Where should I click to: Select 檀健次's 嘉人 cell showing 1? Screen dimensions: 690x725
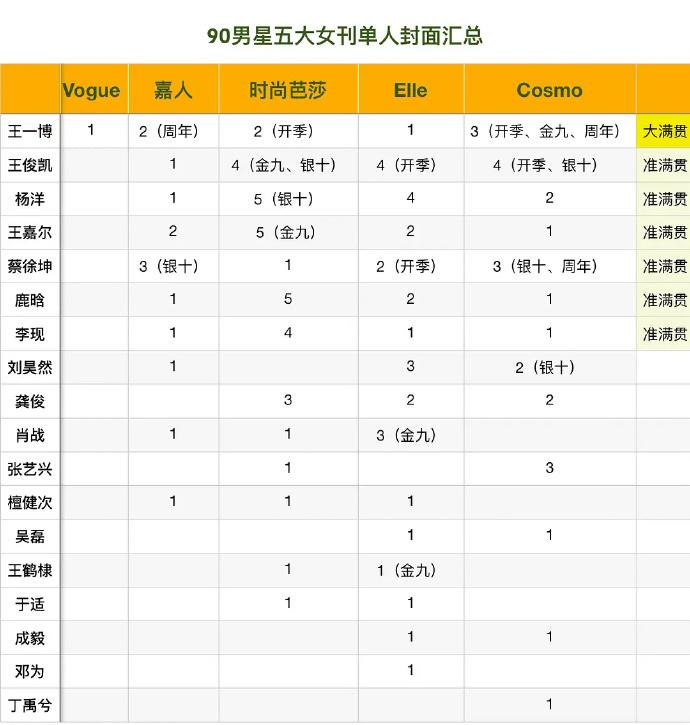[173, 502]
